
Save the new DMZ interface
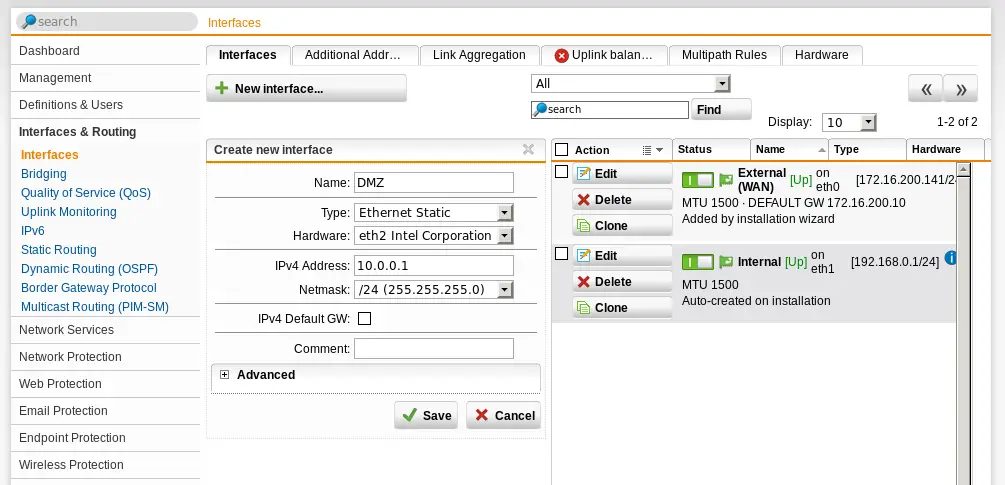click(x=426, y=416)
